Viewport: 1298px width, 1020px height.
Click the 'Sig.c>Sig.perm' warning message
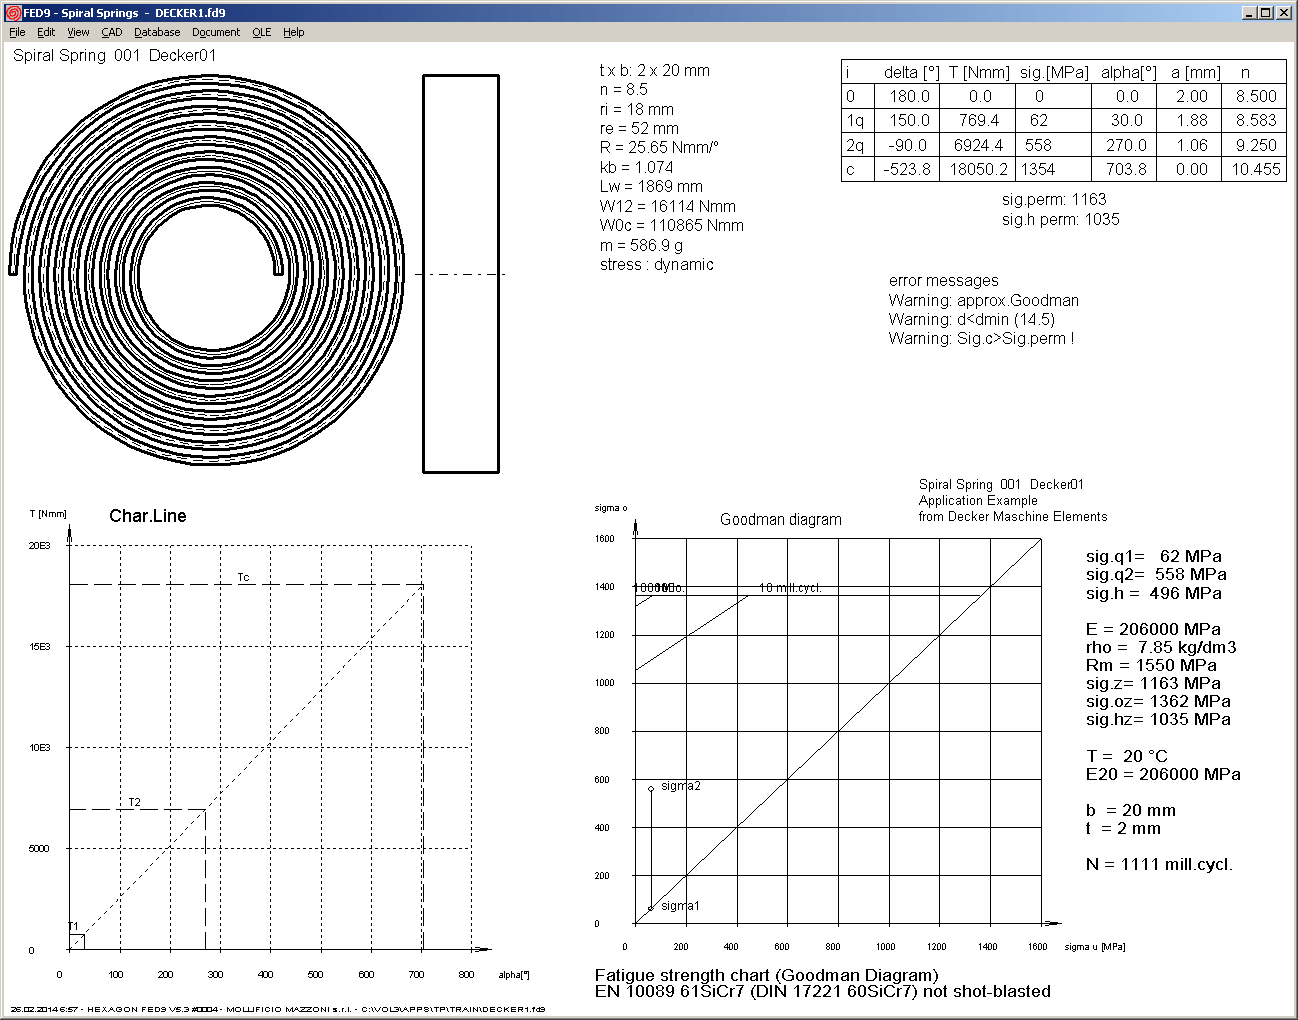point(980,338)
